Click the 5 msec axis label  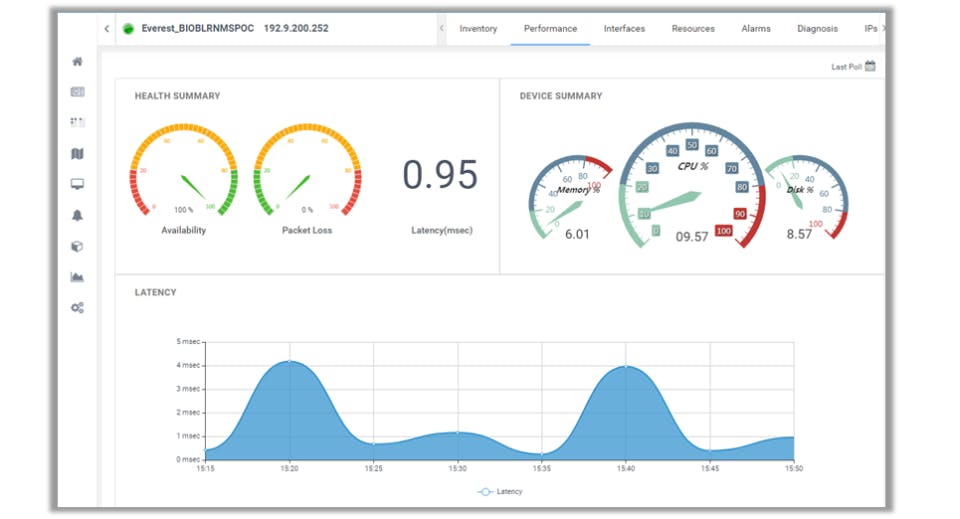(188, 342)
